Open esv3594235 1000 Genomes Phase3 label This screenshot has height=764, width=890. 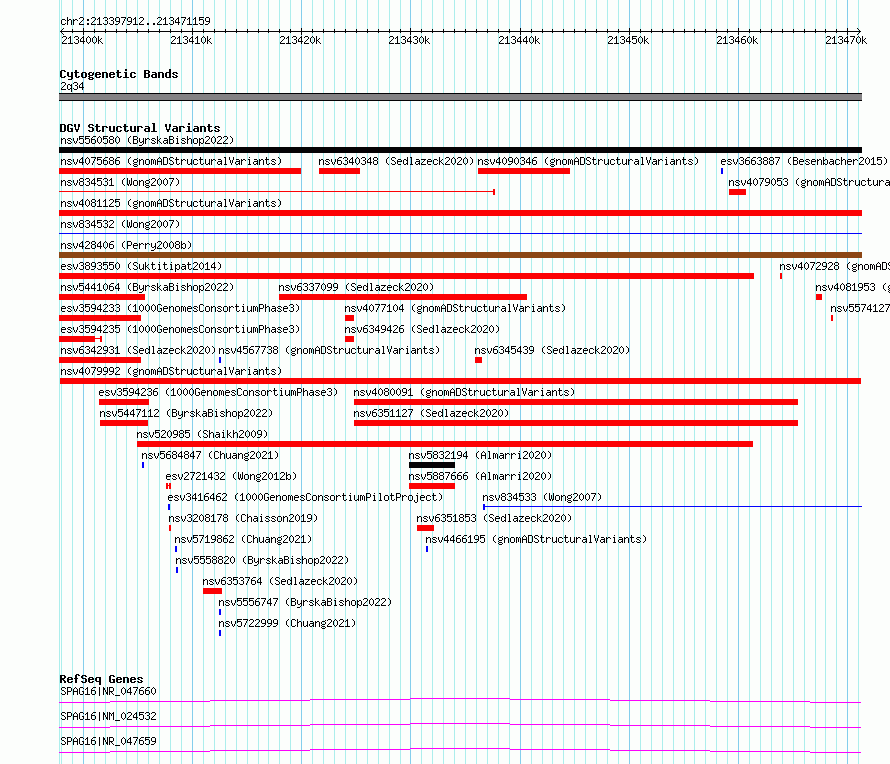click(180, 329)
